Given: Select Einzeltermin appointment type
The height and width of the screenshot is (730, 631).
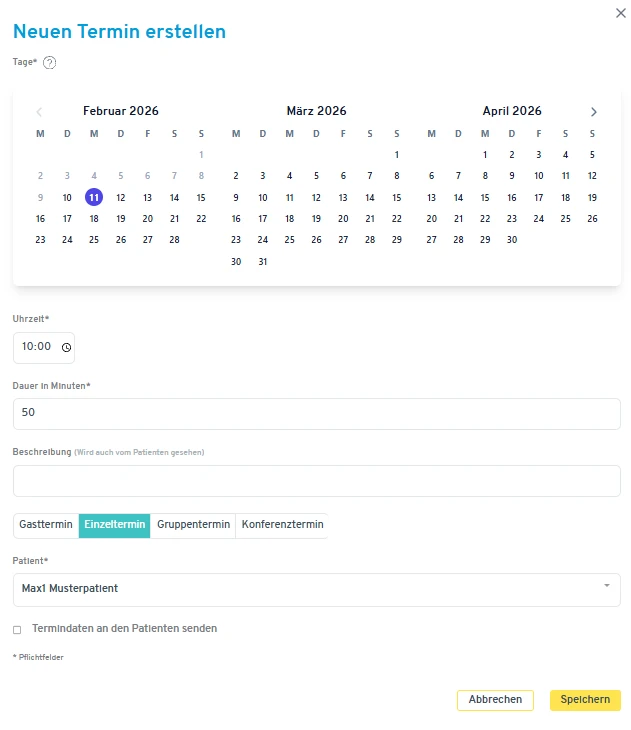Looking at the screenshot, I should [x=115, y=525].
